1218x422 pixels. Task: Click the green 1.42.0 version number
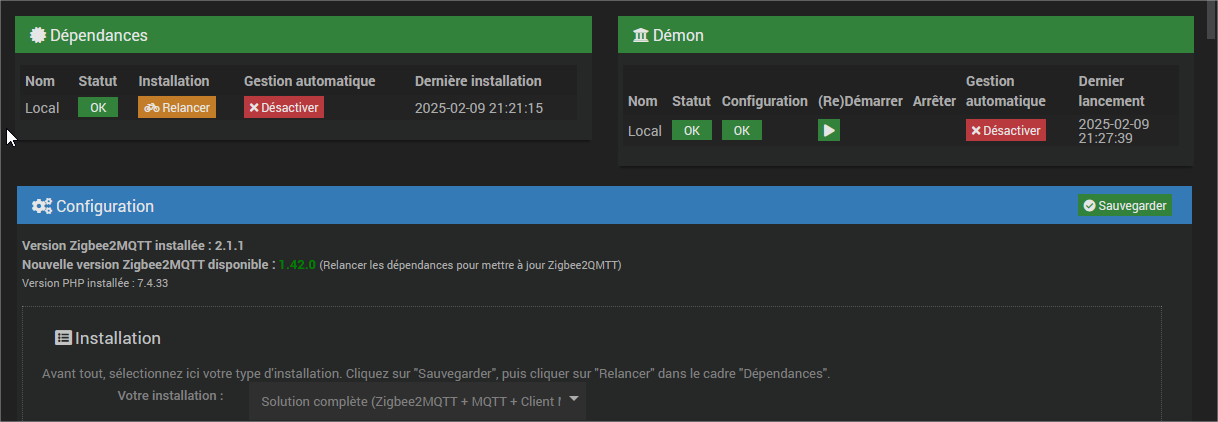pyautogui.click(x=297, y=265)
